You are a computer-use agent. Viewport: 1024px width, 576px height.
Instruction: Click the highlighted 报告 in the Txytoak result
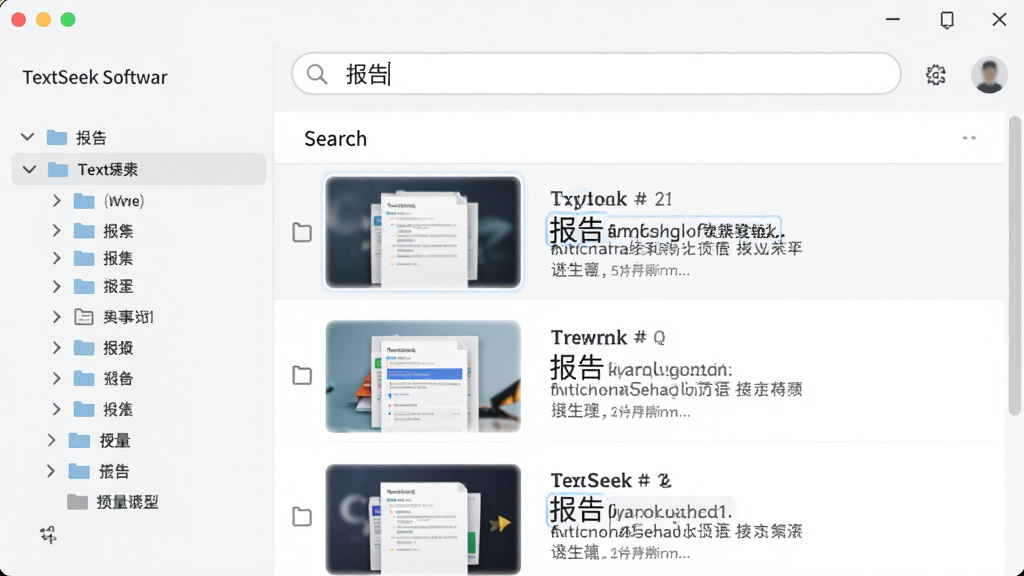coord(576,230)
